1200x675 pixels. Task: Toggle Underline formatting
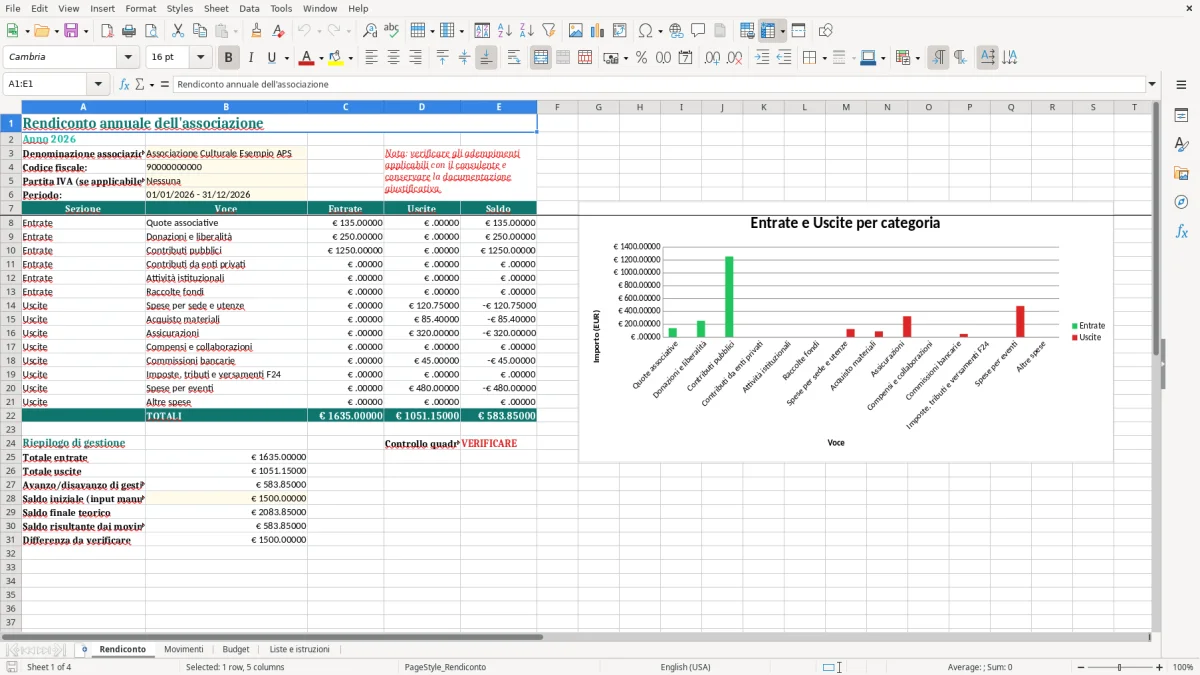click(x=272, y=58)
